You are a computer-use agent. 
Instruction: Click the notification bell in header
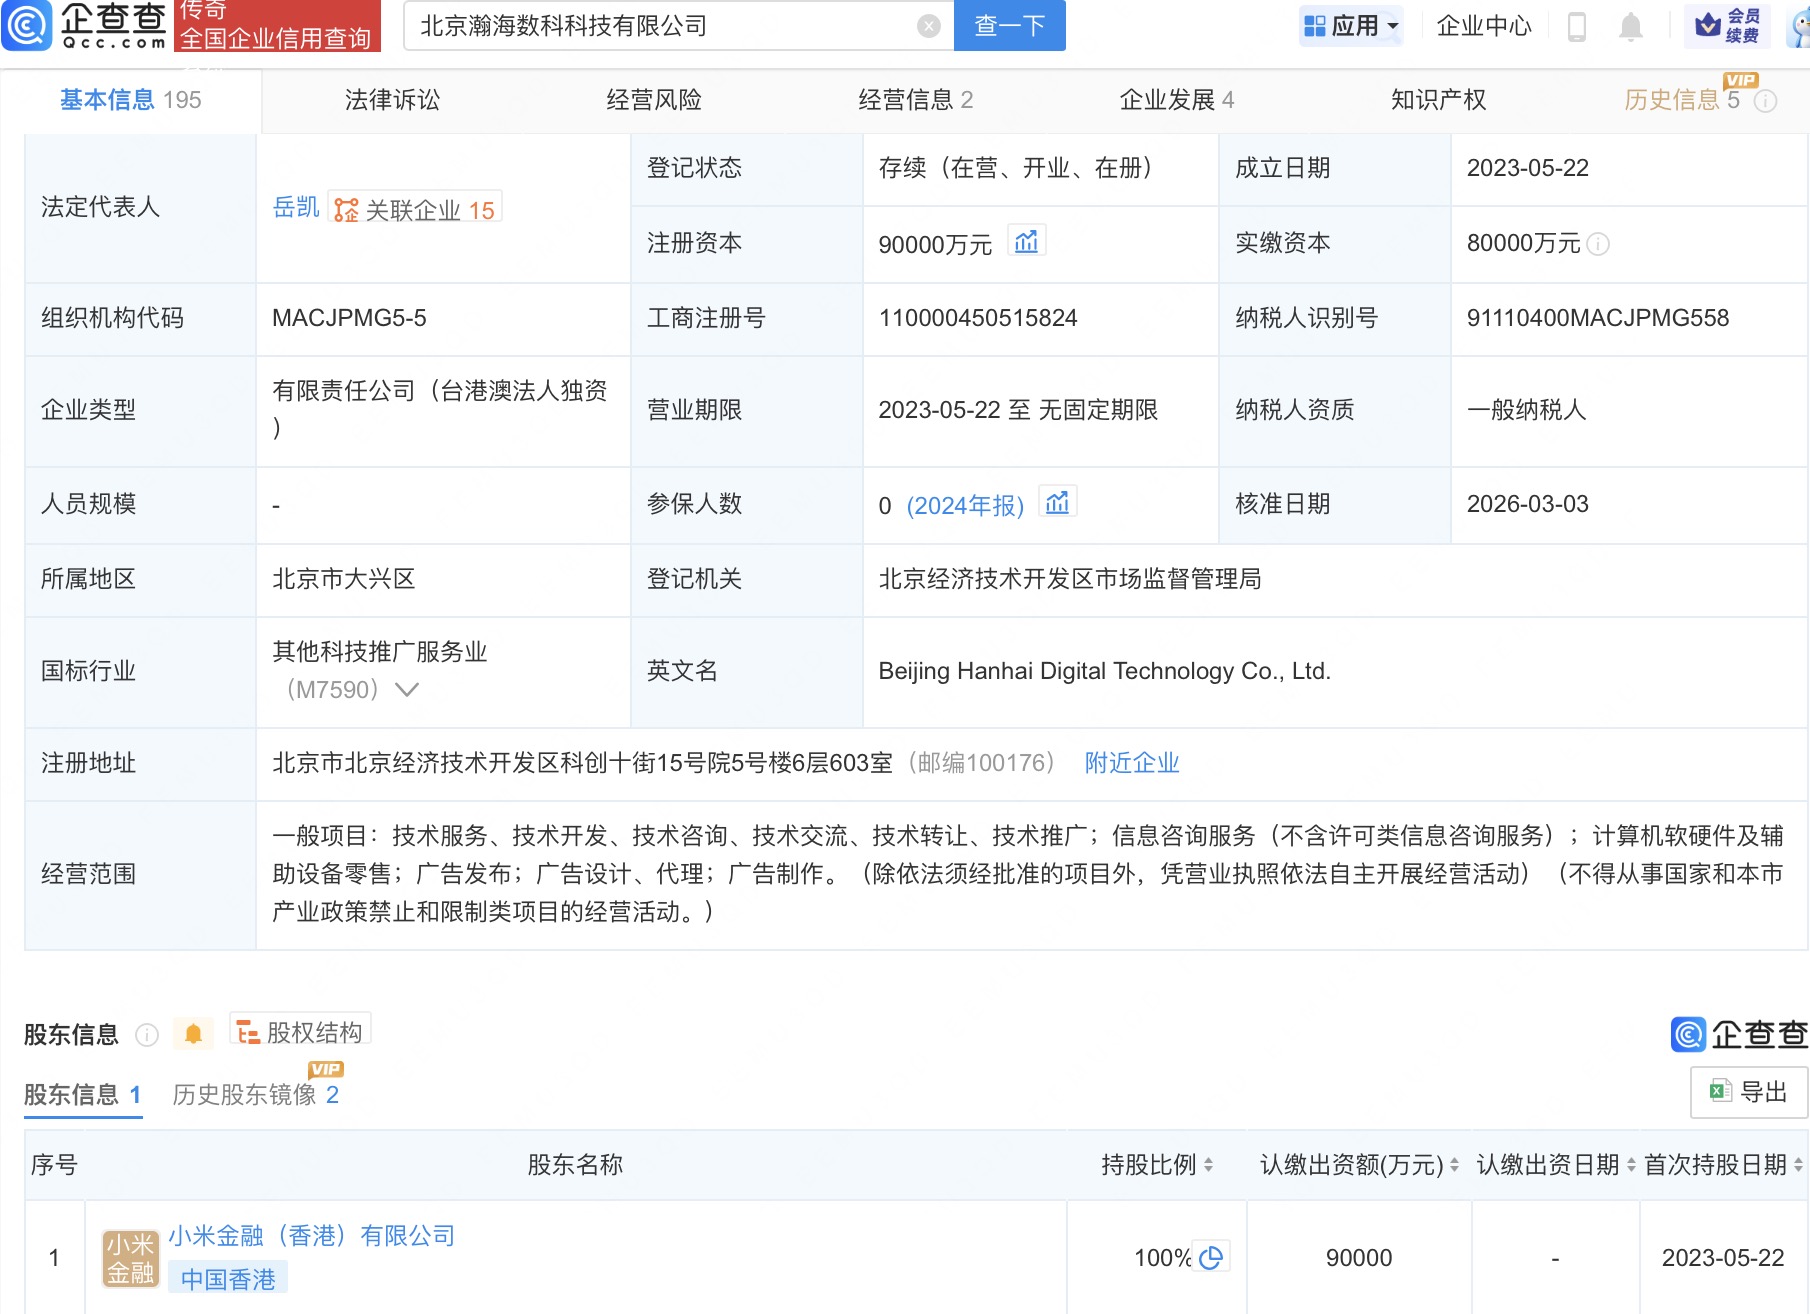1630,27
